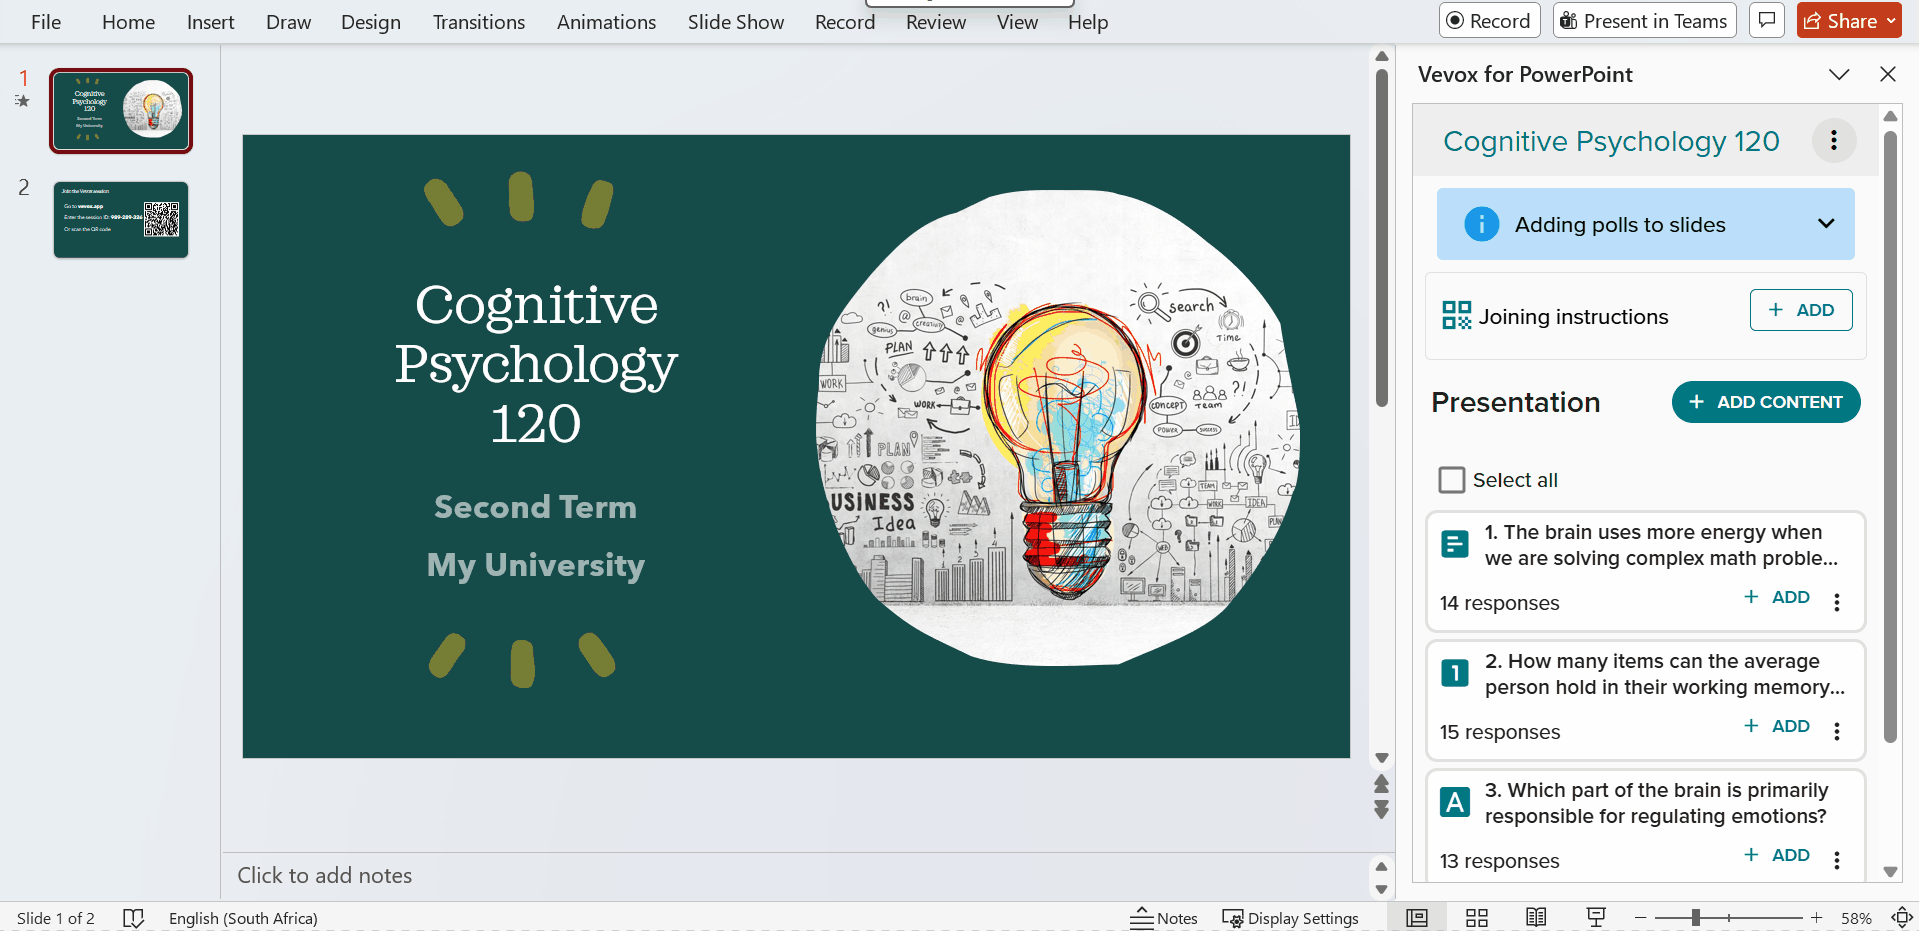Click multiple choice icon of question 3
Image resolution: width=1919 pixels, height=931 pixels.
coord(1455,802)
